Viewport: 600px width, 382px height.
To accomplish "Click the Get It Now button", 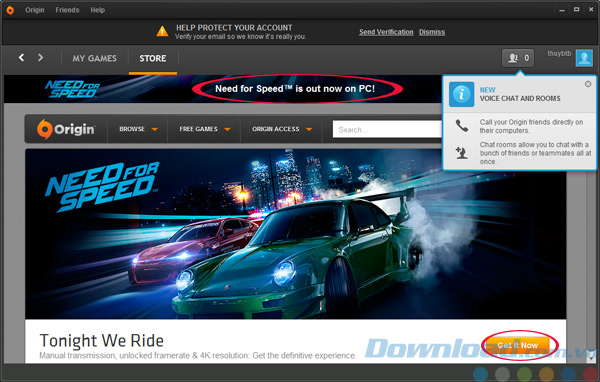I will (x=518, y=345).
